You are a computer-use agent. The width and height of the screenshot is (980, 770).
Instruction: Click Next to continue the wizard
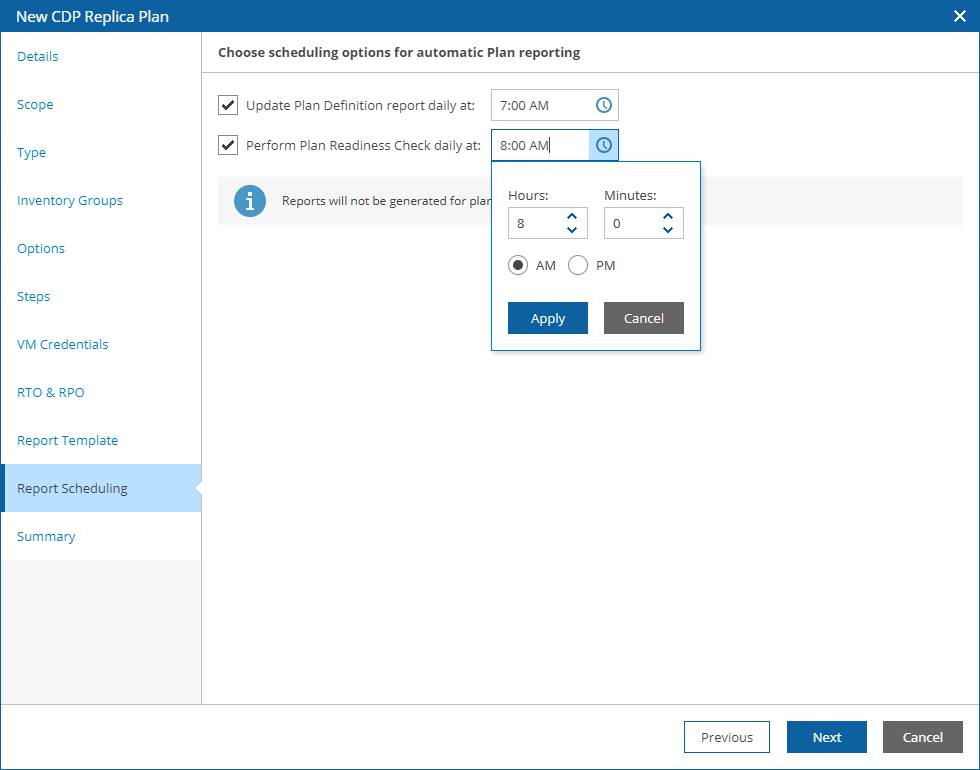(826, 737)
